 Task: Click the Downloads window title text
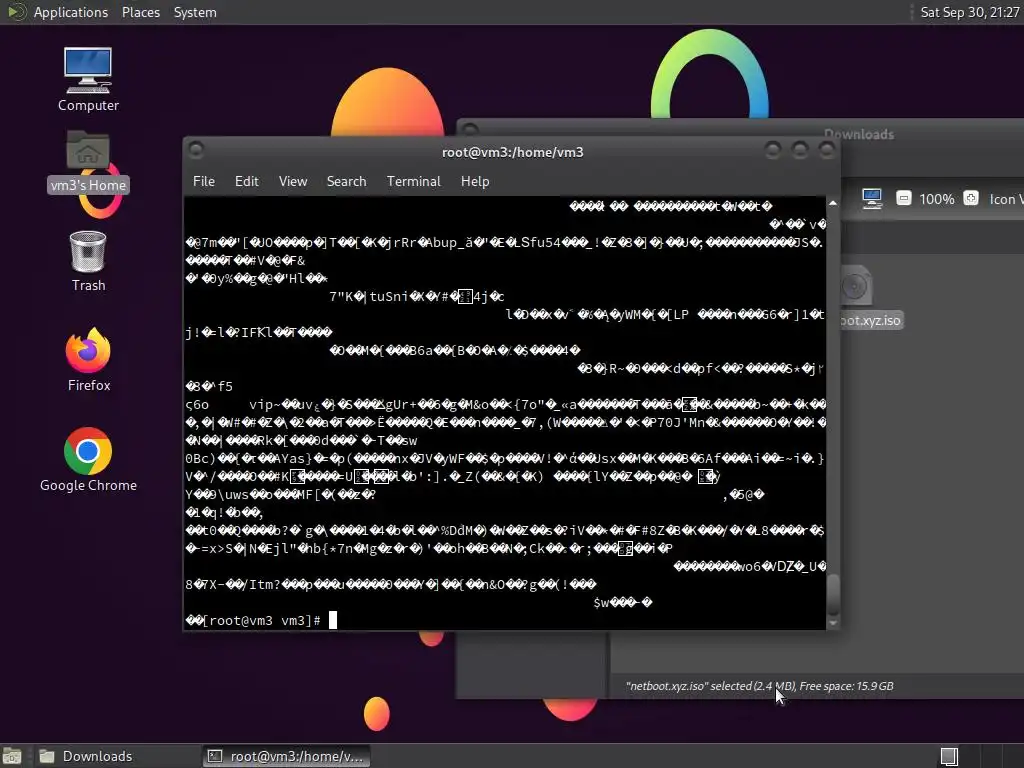point(858,135)
